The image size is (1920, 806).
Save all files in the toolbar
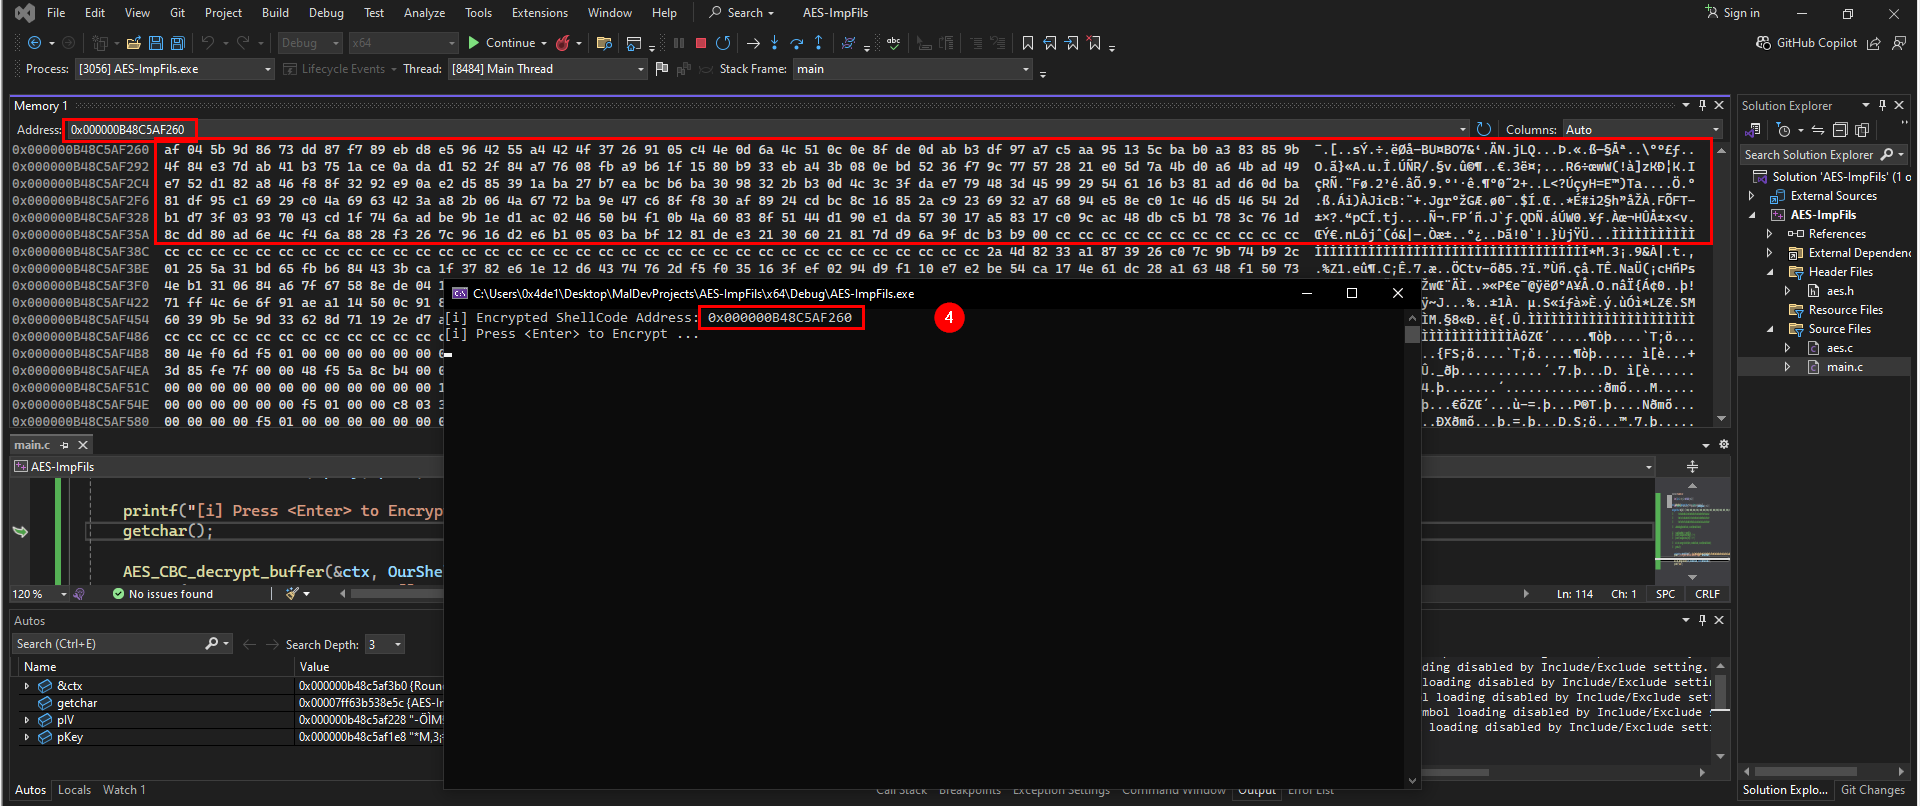click(178, 43)
